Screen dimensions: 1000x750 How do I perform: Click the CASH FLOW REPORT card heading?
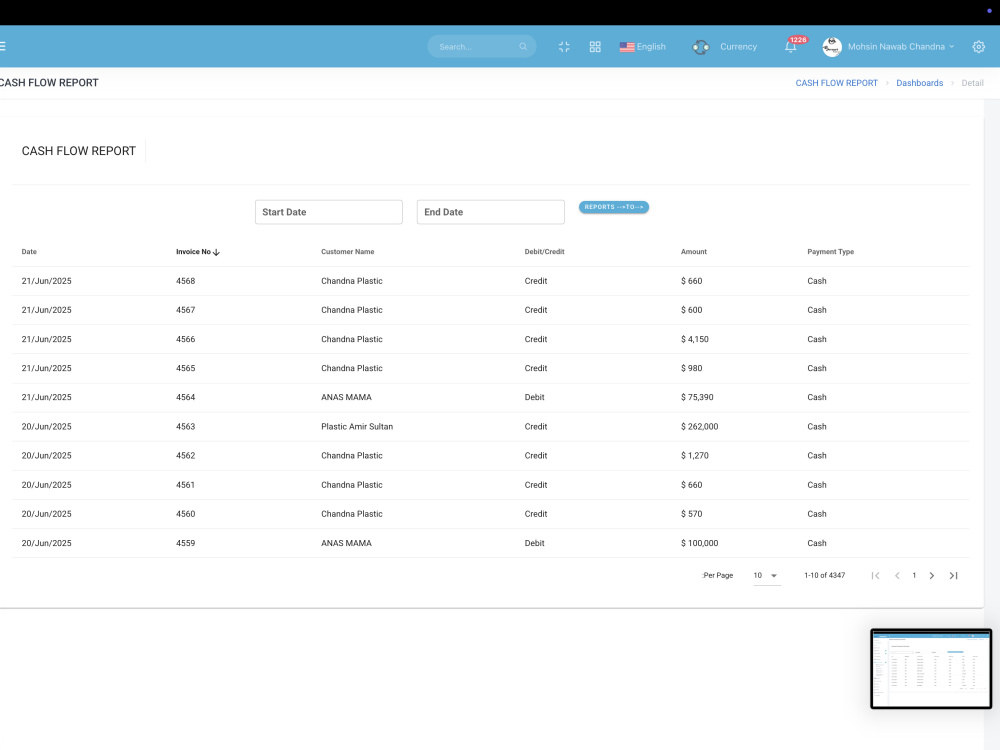[x=78, y=151]
